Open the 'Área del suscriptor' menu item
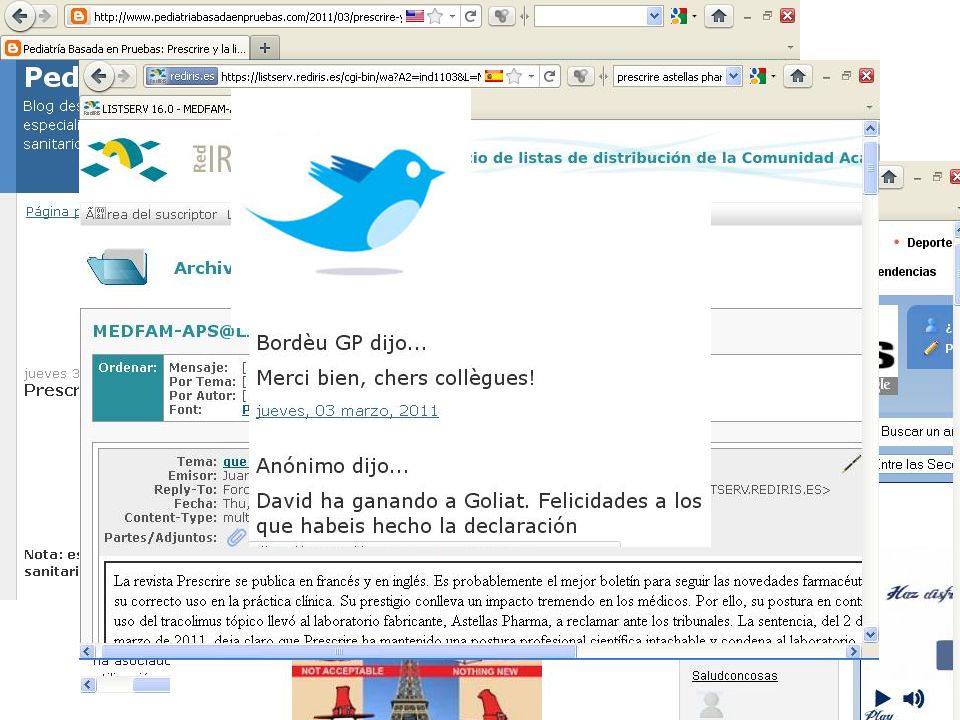 click(151, 214)
